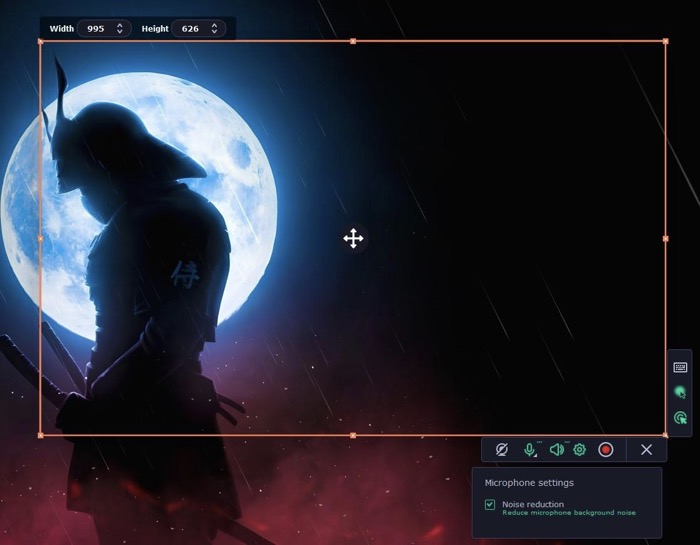This screenshot has width=700, height=545.
Task: Toggle the microphone recording icon
Action: 530,449
